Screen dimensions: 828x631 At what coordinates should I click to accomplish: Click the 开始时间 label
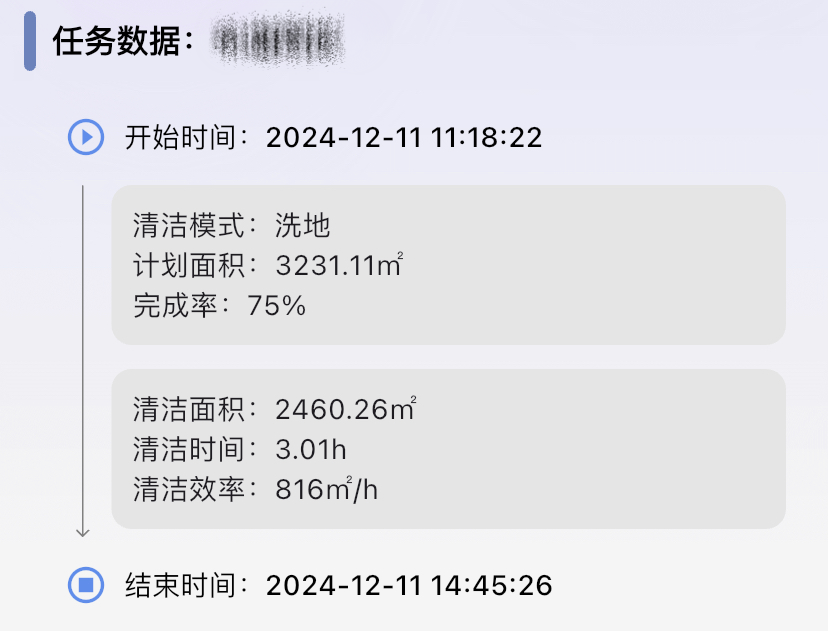click(x=186, y=137)
